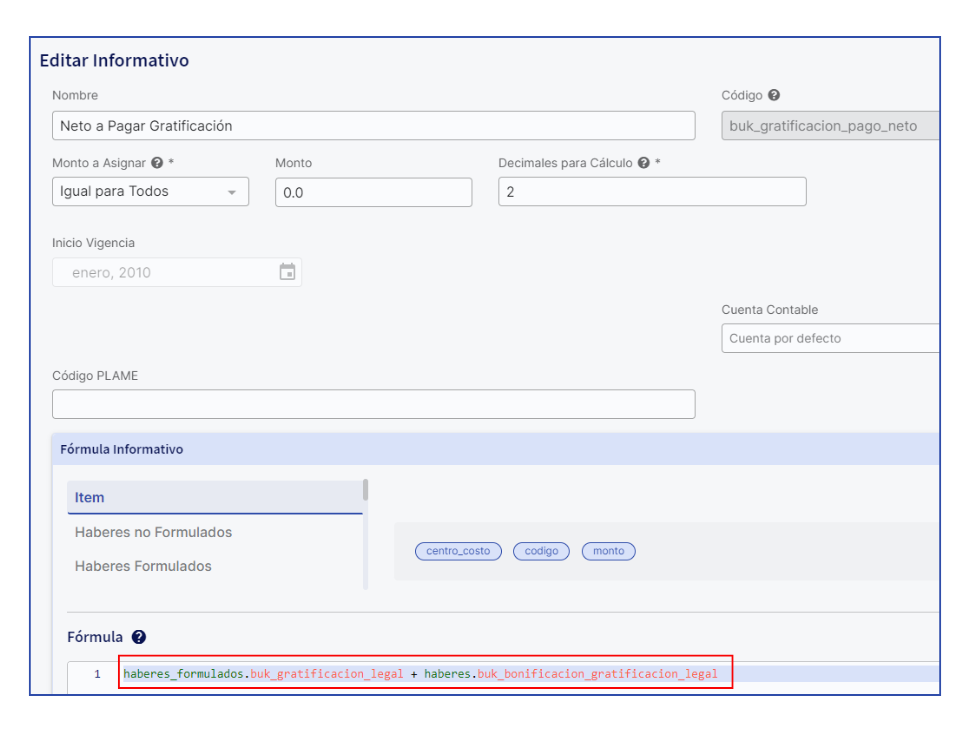This screenshot has width=965, height=733.
Task: Insert centro_costo tag
Action: coord(458,551)
